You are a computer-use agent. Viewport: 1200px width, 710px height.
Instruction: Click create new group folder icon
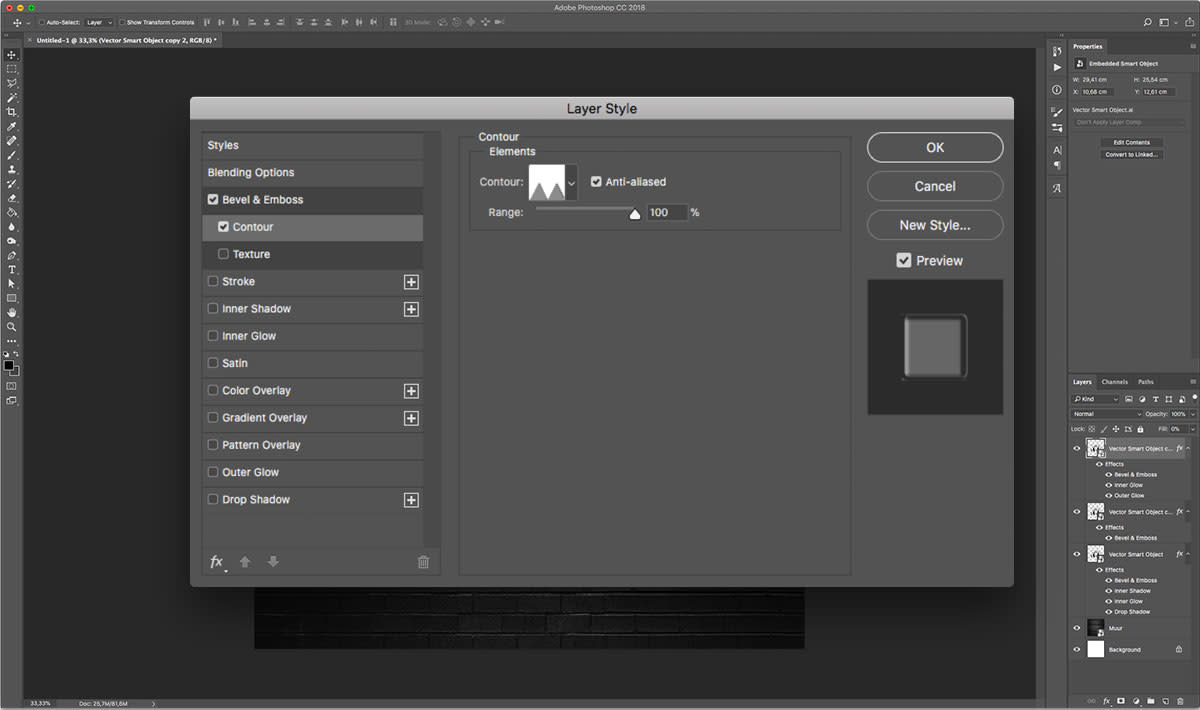1151,701
